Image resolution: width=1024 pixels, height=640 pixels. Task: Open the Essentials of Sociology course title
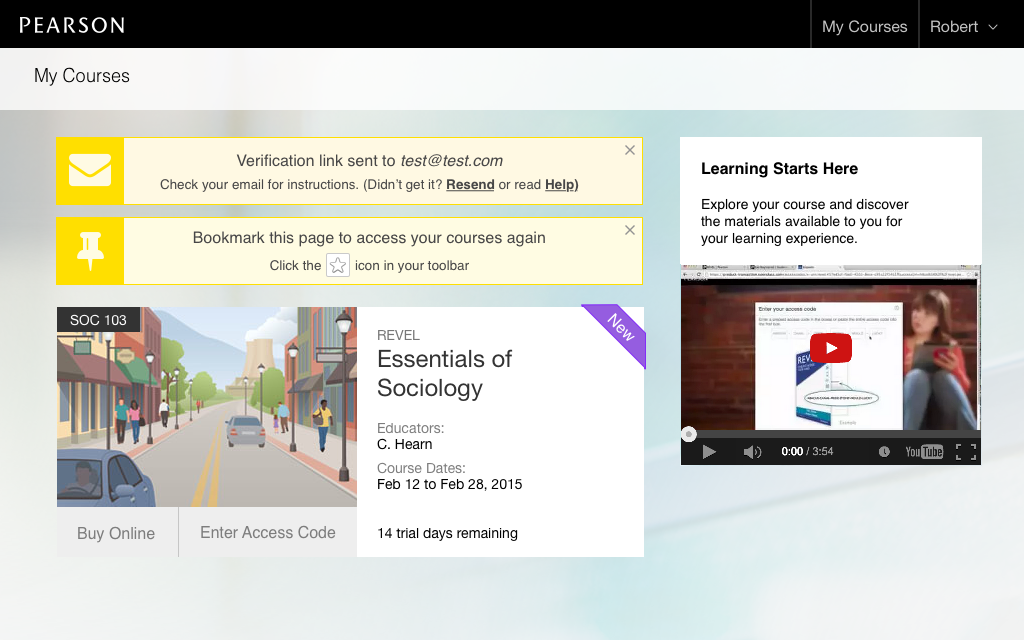point(445,374)
